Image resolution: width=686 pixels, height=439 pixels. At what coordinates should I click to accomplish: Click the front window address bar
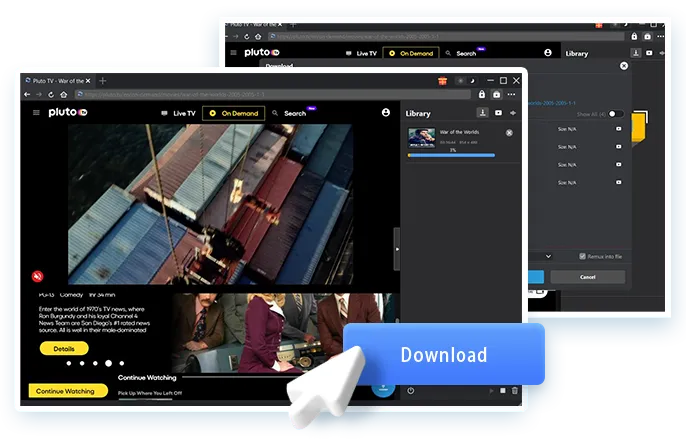pos(273,94)
